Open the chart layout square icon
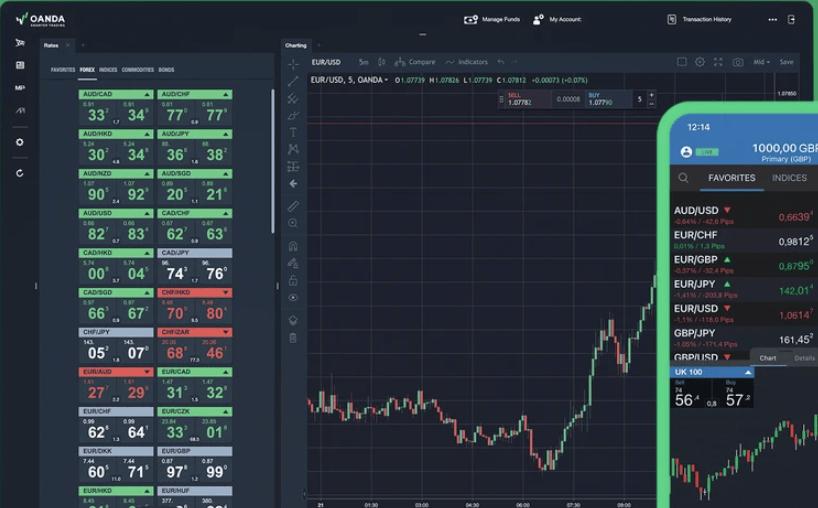The width and height of the screenshot is (818, 508). tap(681, 62)
